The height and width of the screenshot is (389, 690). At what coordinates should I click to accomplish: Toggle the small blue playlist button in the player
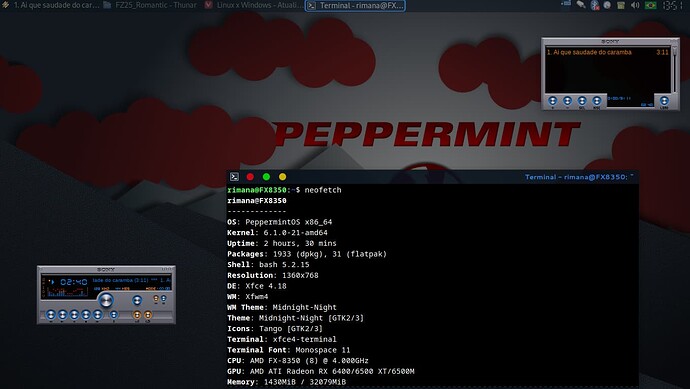(x=163, y=299)
